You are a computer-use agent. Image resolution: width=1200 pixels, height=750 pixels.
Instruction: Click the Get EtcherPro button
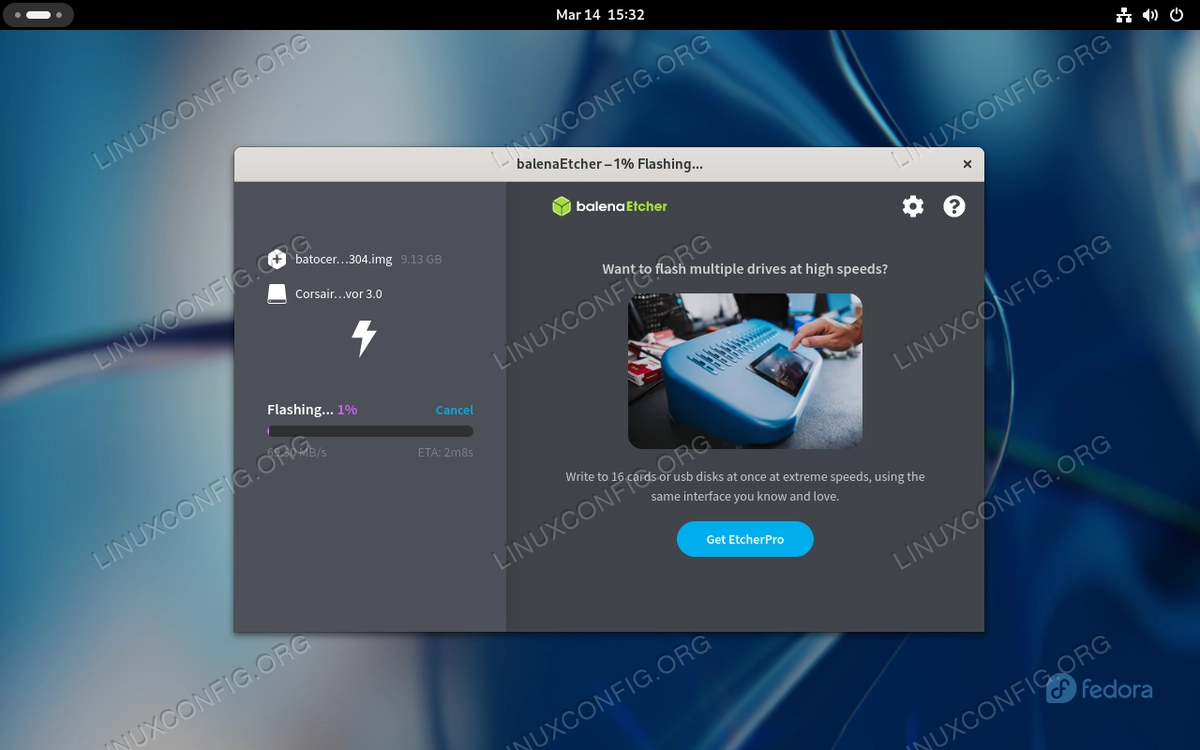[x=745, y=539]
